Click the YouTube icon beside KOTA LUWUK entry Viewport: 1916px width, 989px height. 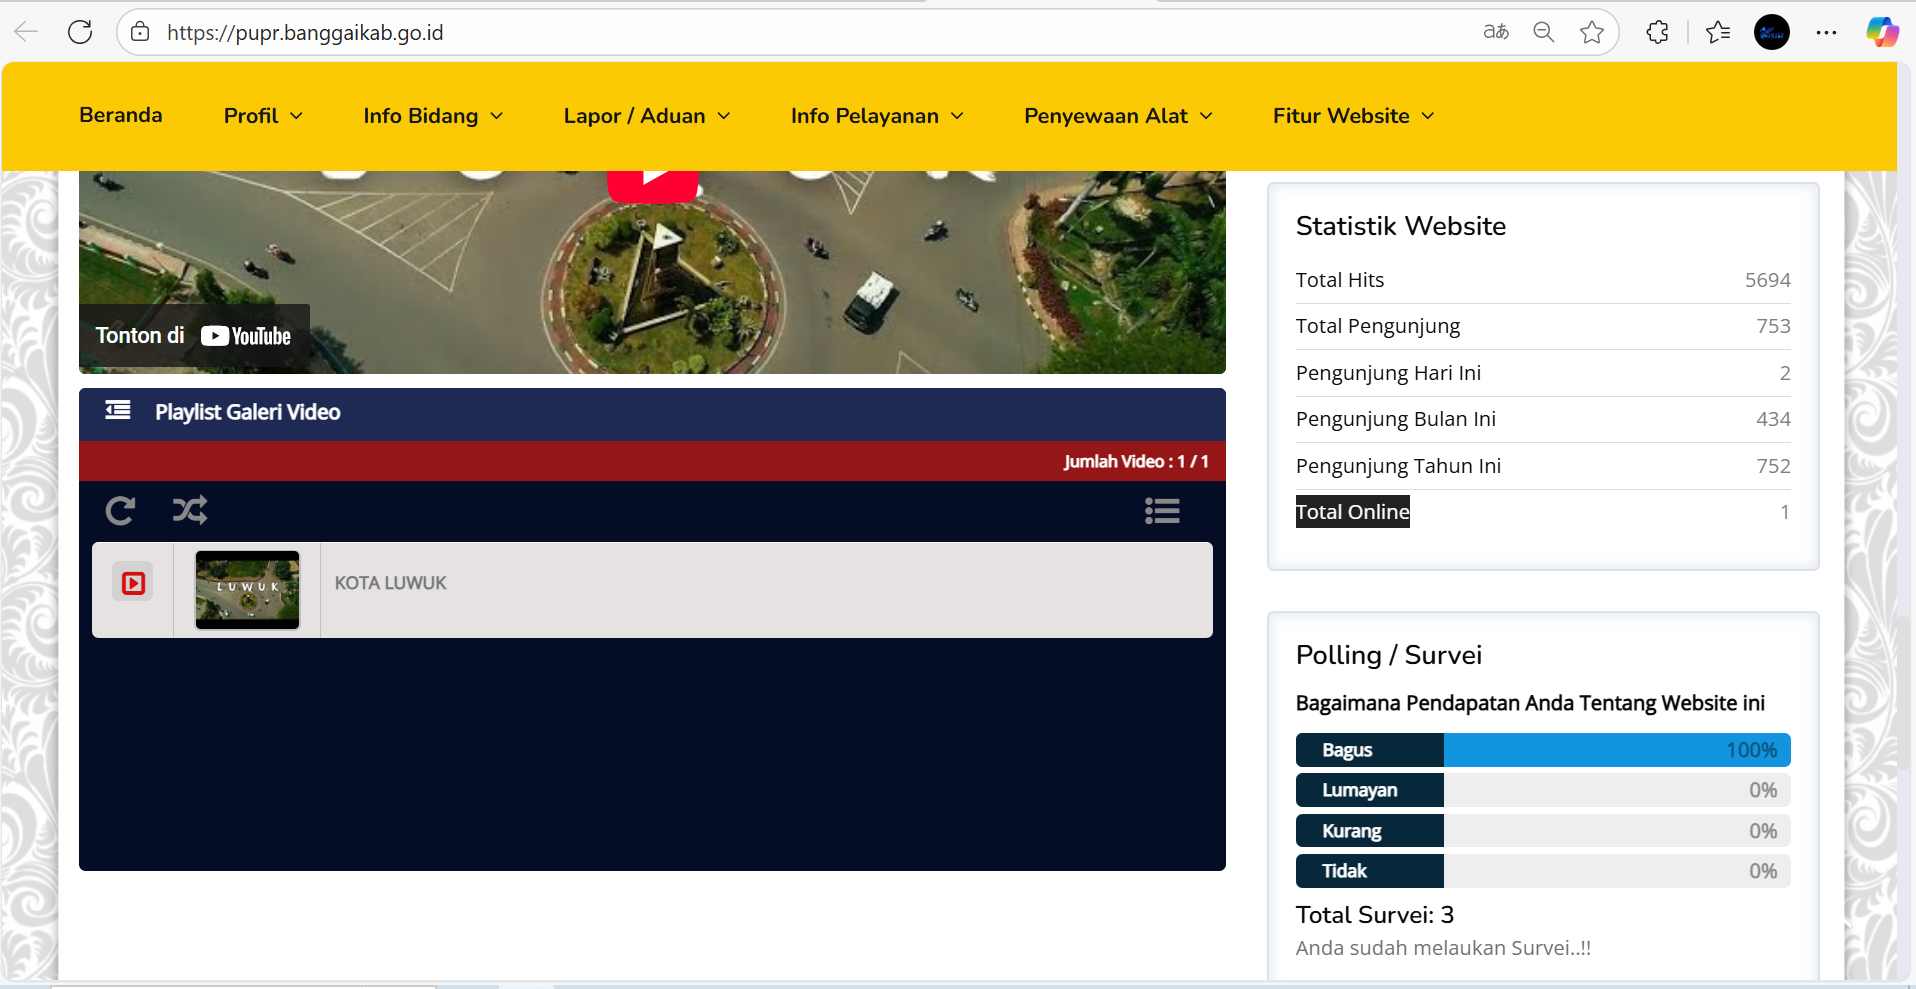point(132,582)
